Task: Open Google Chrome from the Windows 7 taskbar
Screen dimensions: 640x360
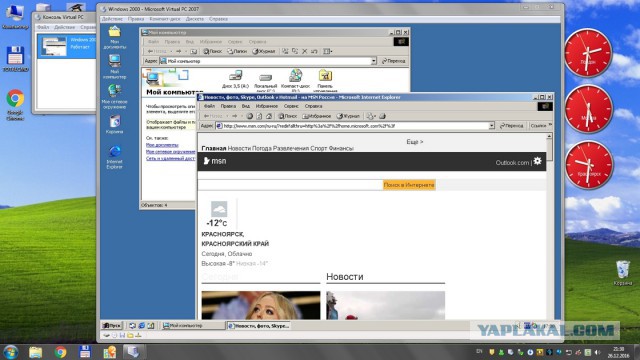Action: (60, 352)
